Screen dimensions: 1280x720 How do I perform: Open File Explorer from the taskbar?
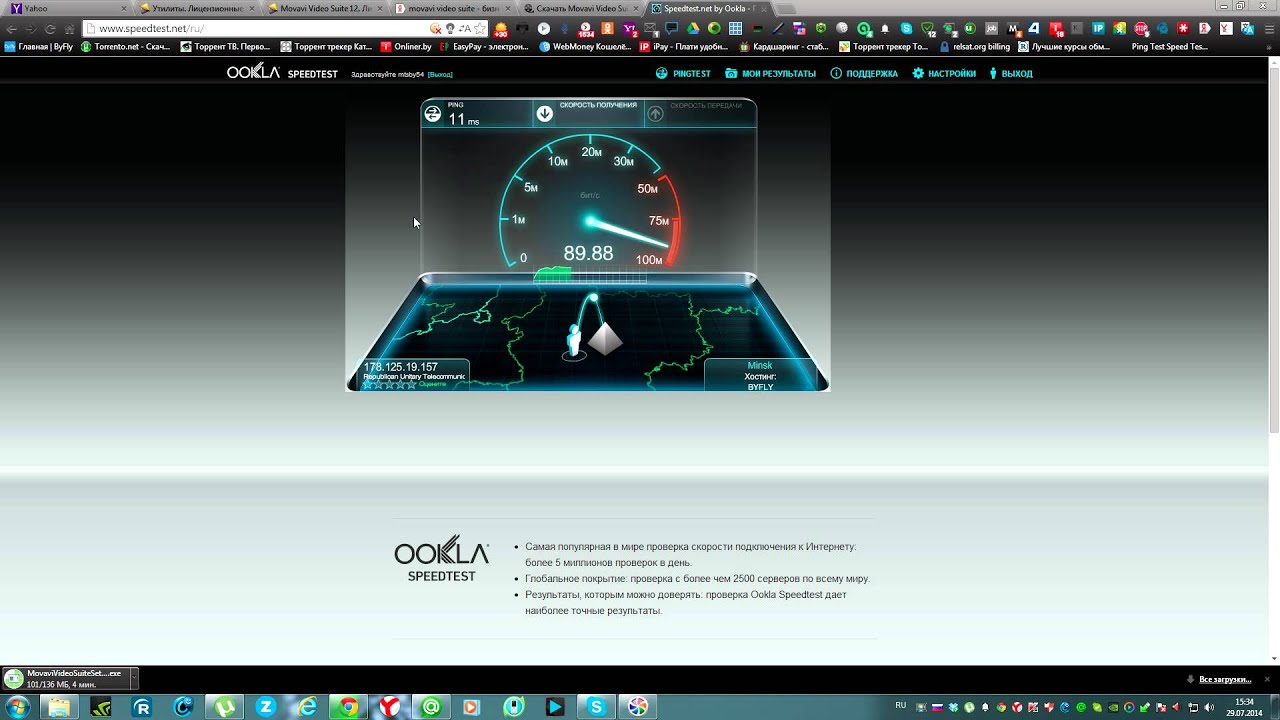coord(59,707)
